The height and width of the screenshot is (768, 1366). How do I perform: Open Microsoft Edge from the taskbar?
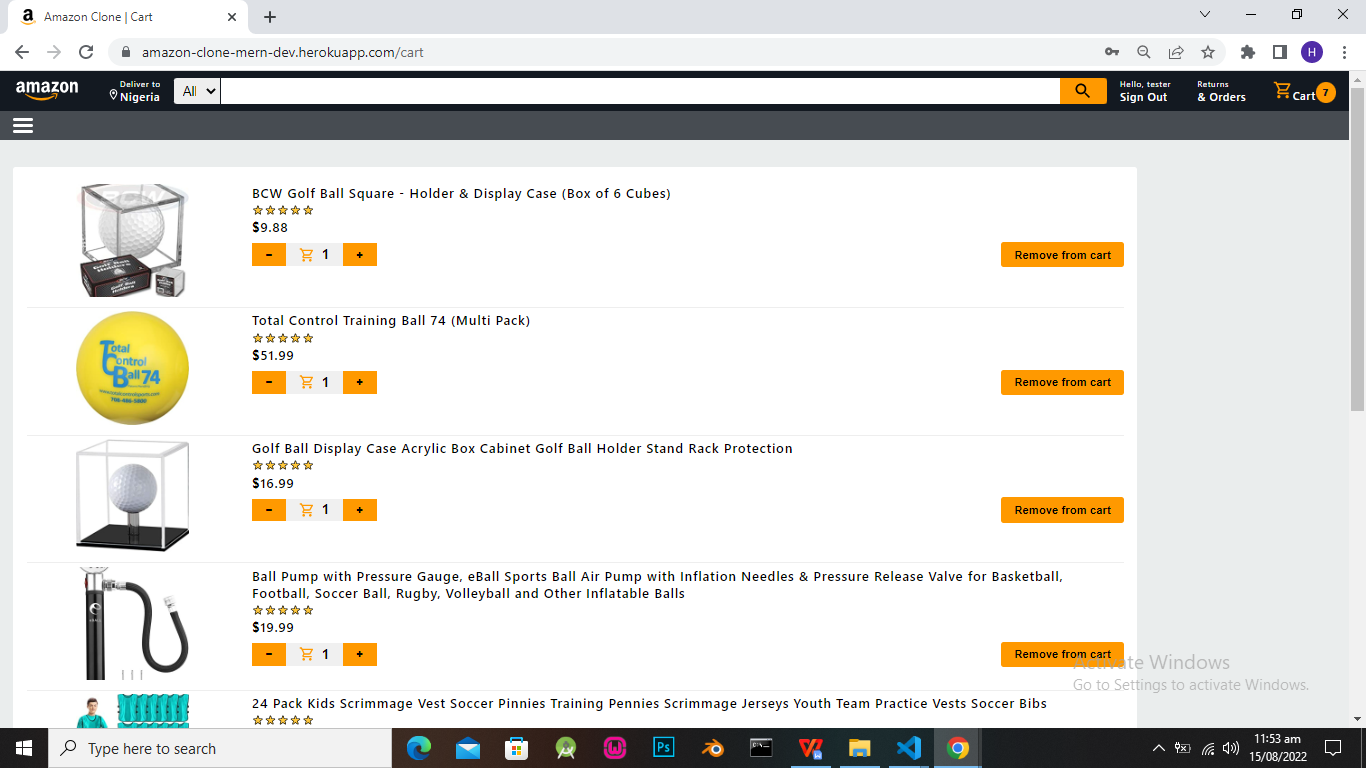tap(419, 748)
